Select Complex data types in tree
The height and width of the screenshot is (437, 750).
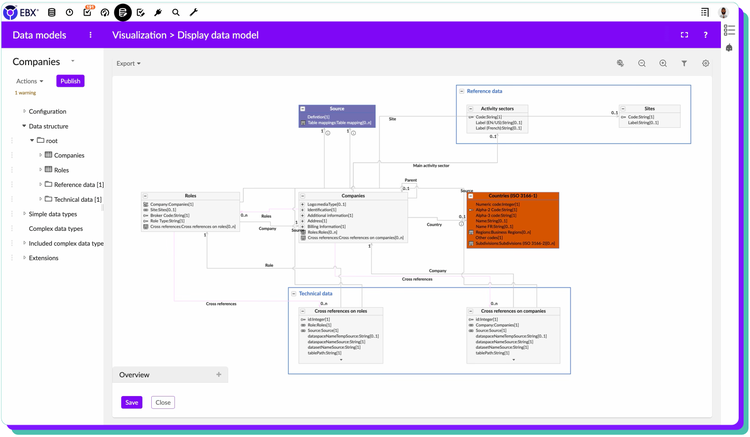[x=55, y=229]
